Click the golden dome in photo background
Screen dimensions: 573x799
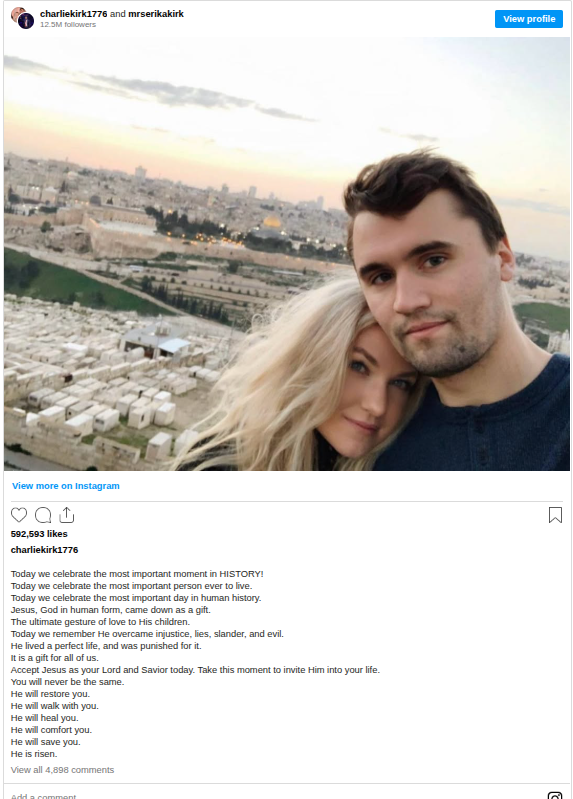click(272, 222)
